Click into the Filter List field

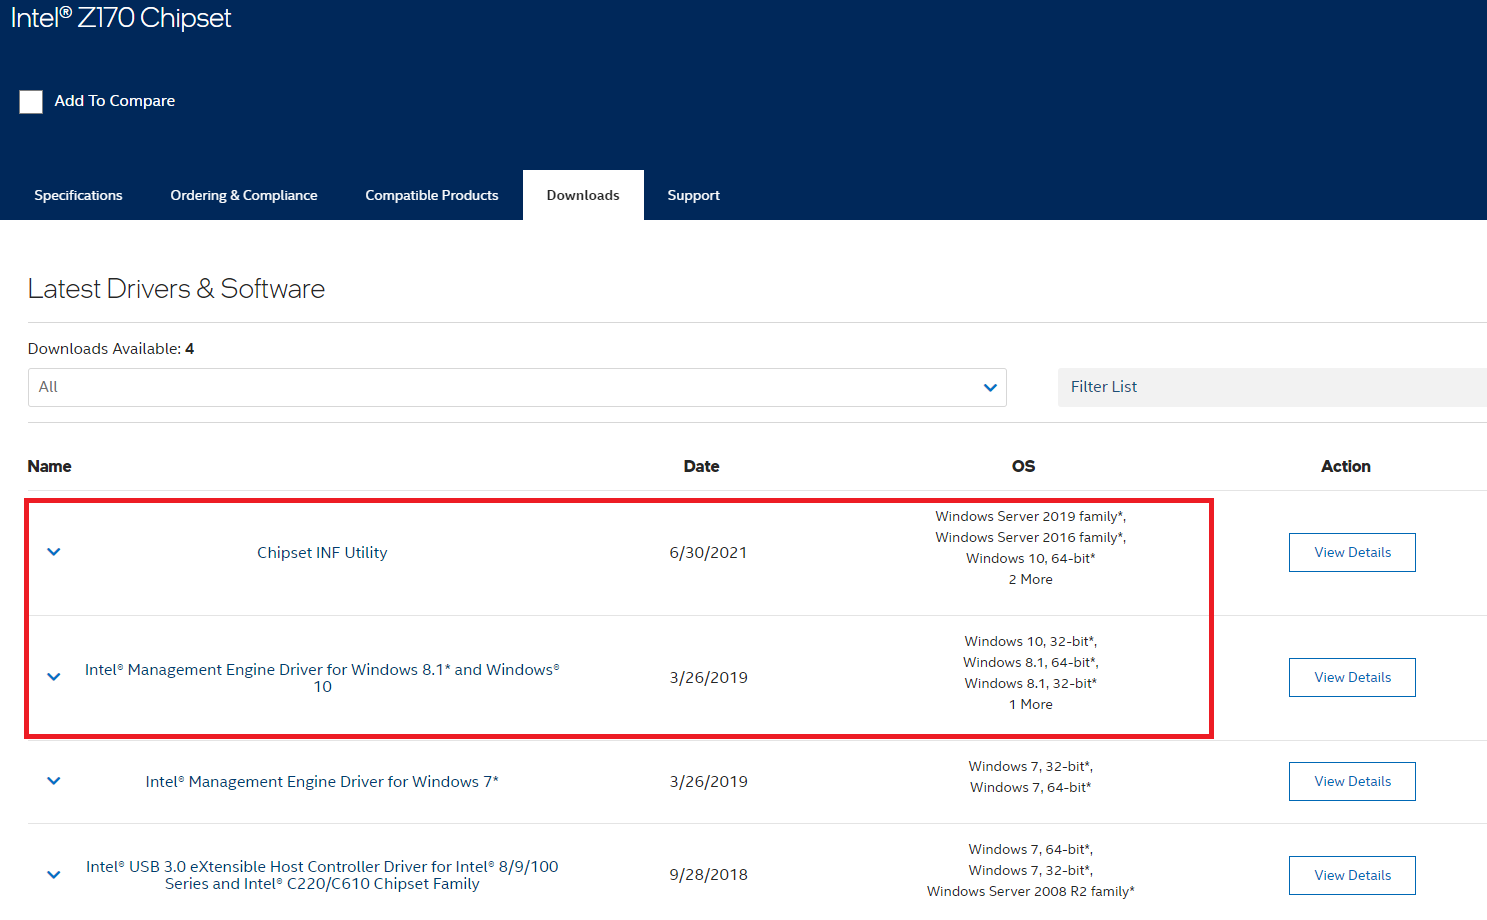[x=1272, y=387]
